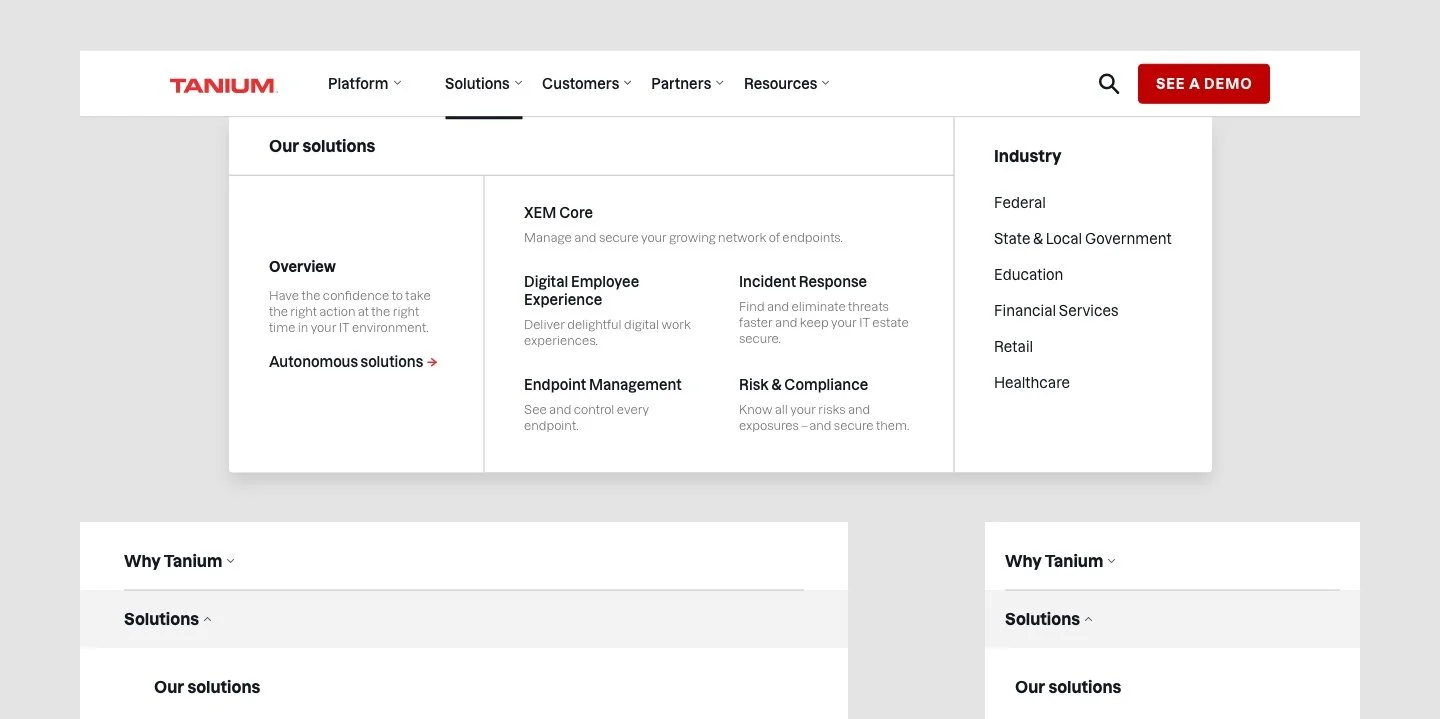Screen dimensions: 1440x719
Task: Select Healthcare under Industry
Action: pyautogui.click(x=1032, y=383)
